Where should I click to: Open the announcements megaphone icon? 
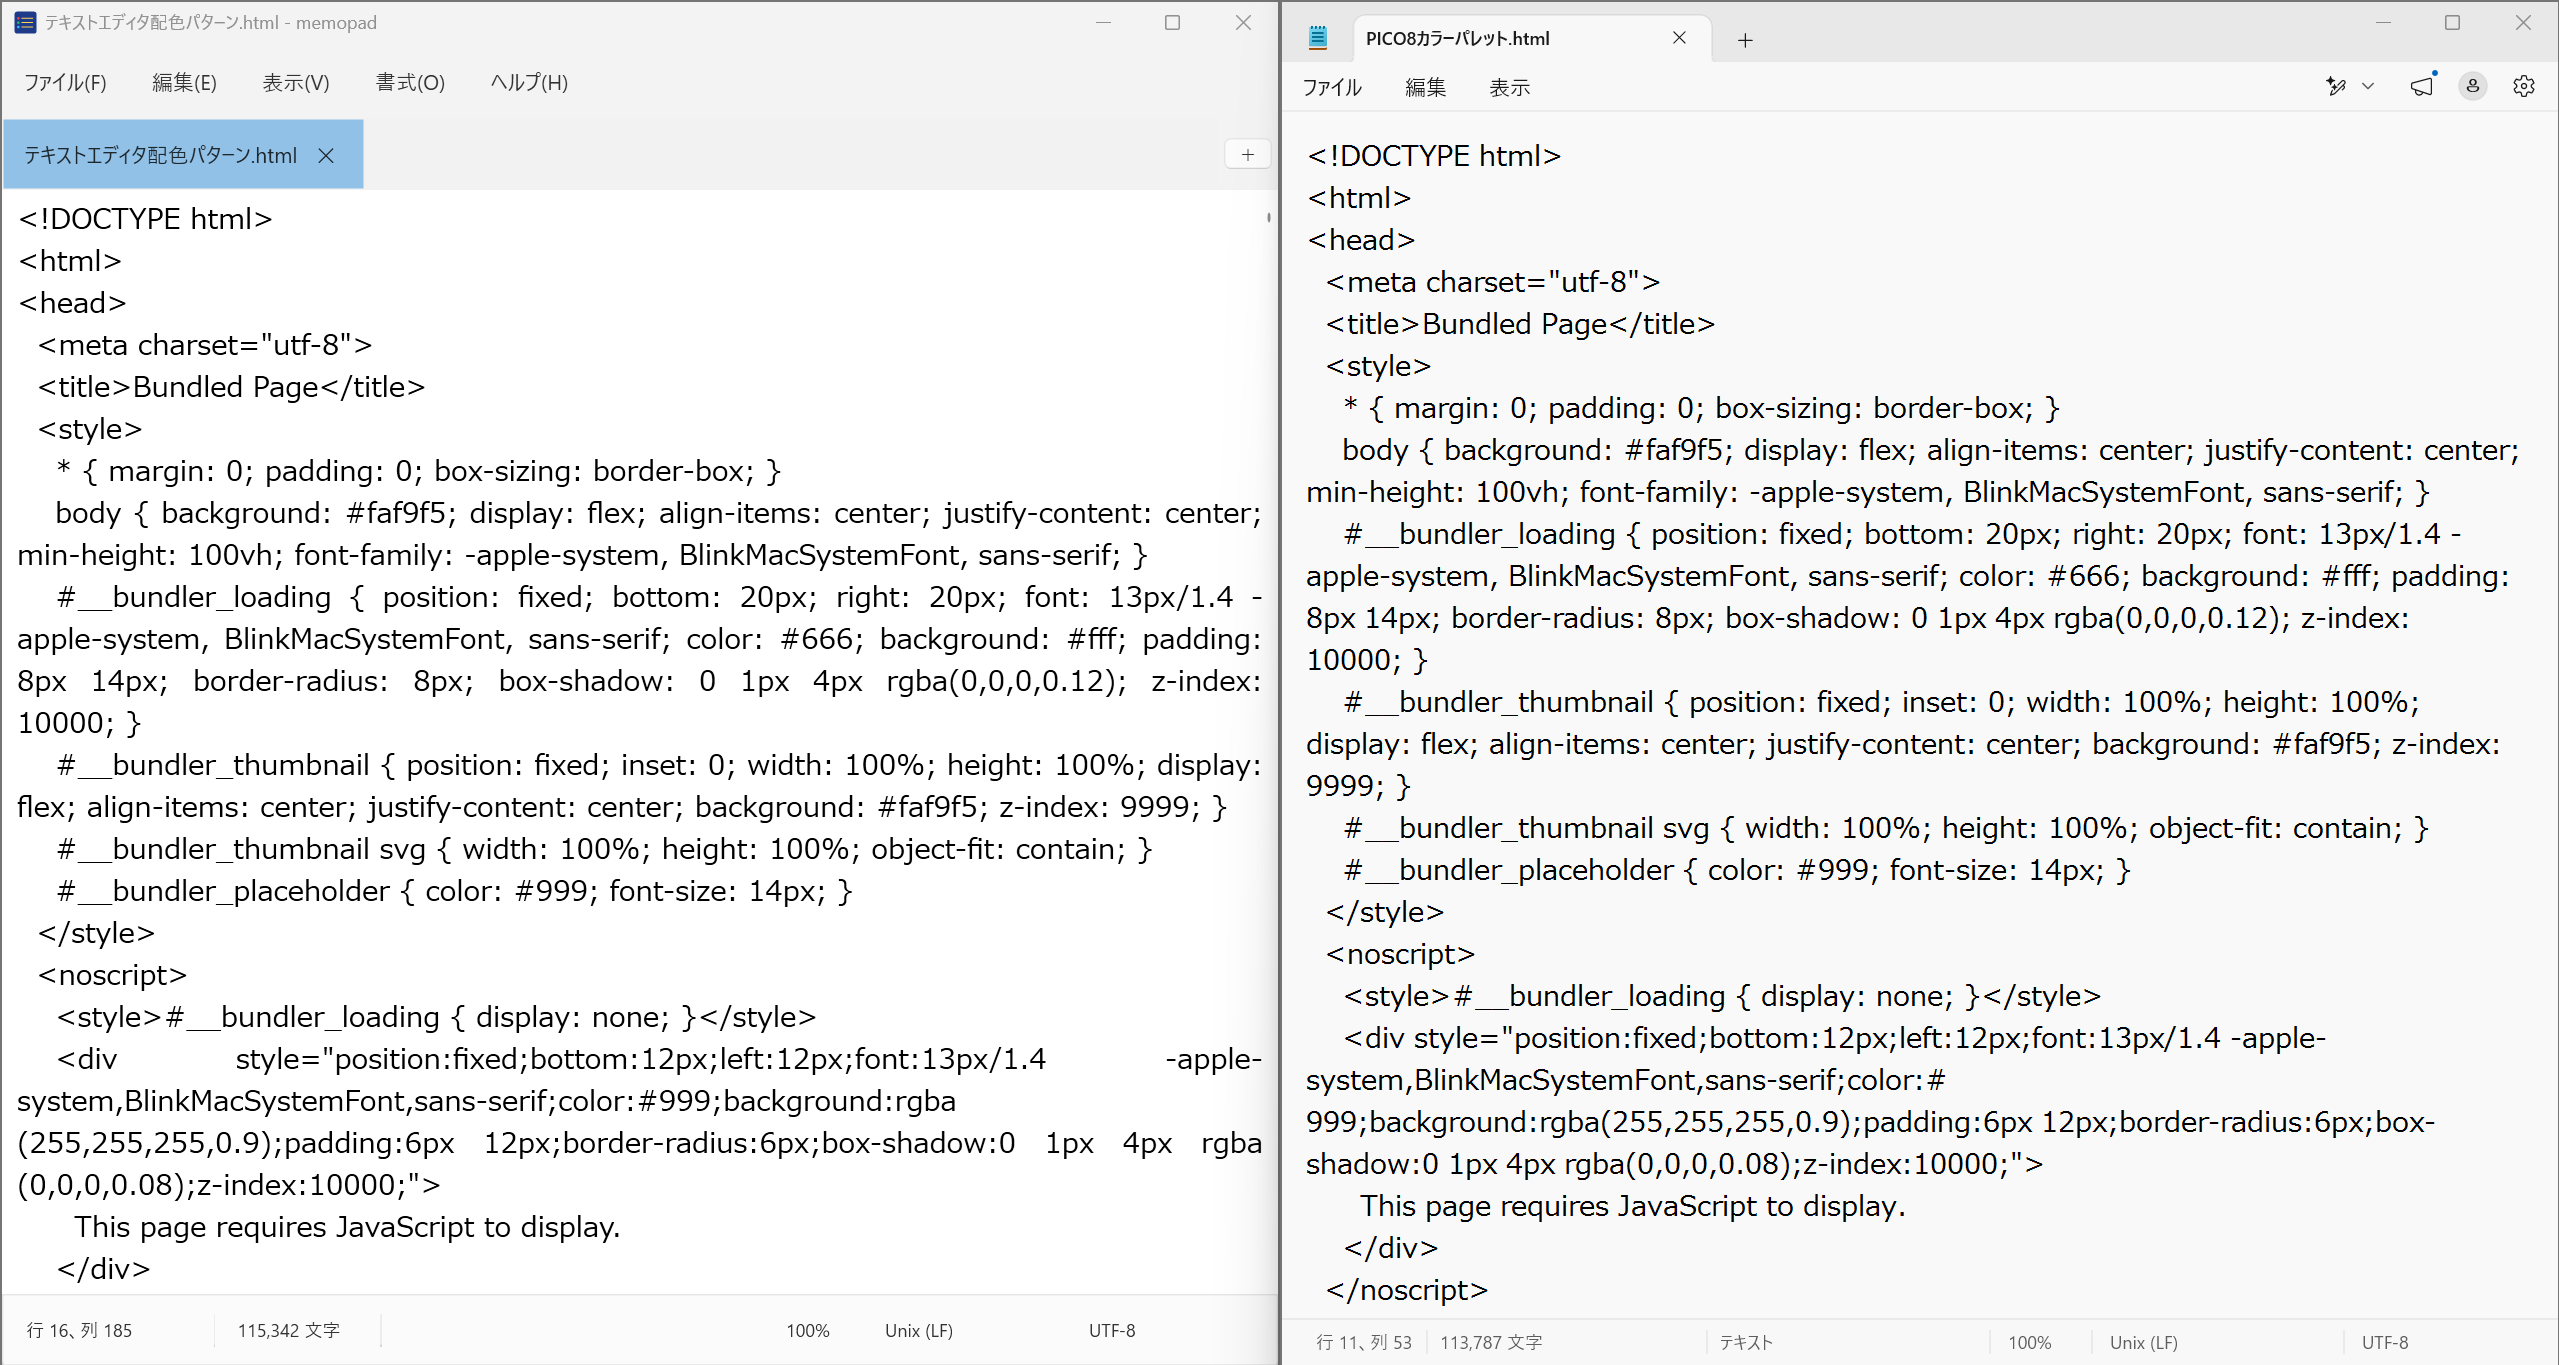[x=2422, y=86]
